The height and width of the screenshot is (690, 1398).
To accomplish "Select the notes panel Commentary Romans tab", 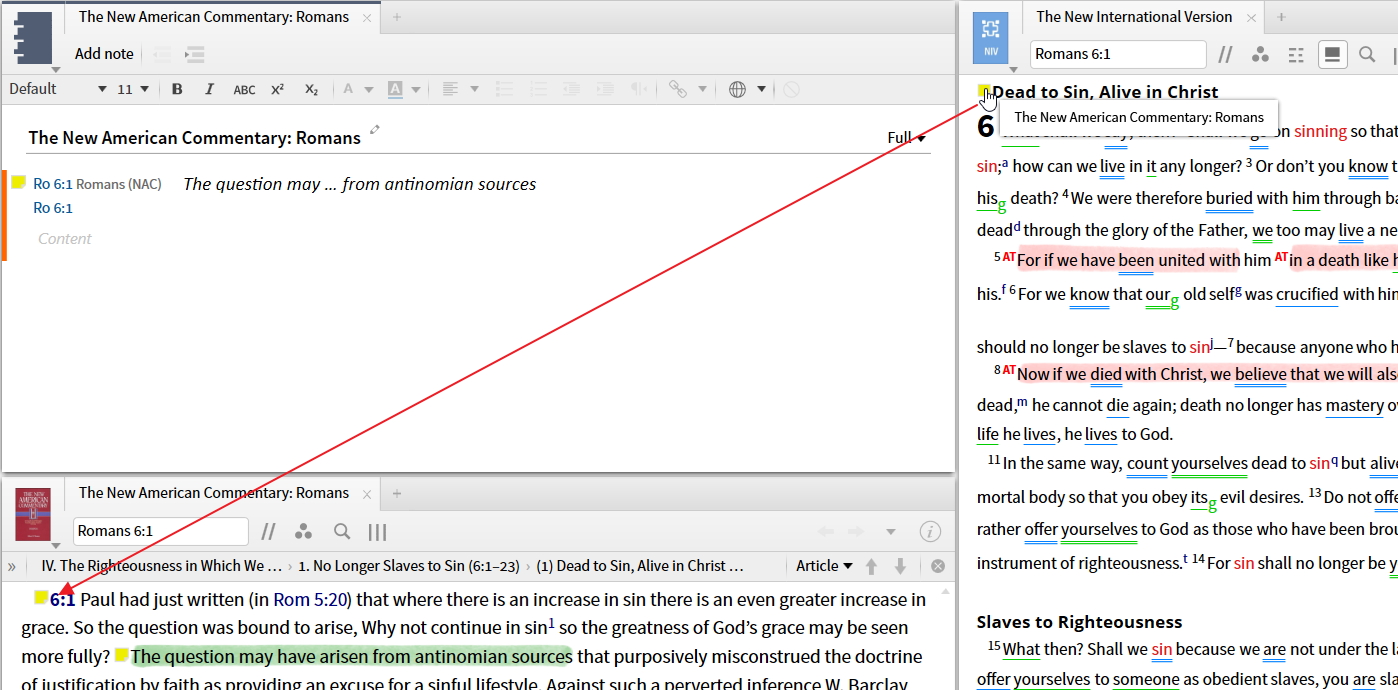I will (x=214, y=17).
